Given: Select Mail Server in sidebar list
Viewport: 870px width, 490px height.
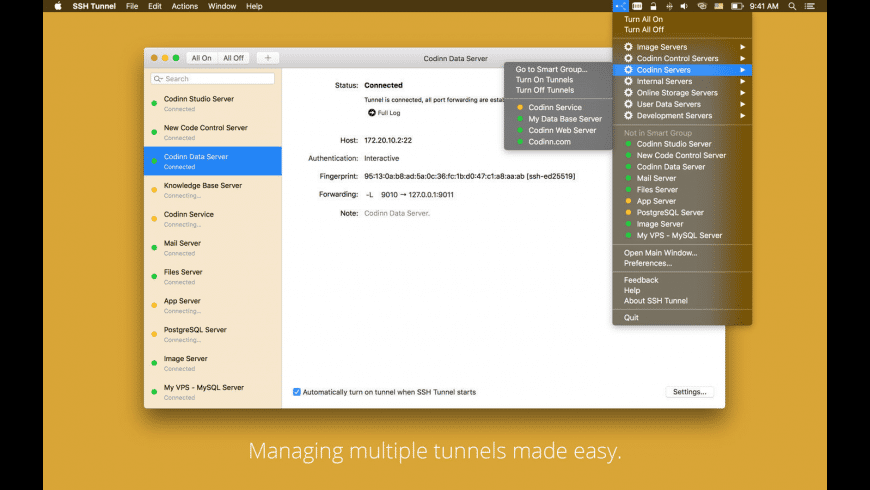Looking at the screenshot, I should [x=213, y=247].
